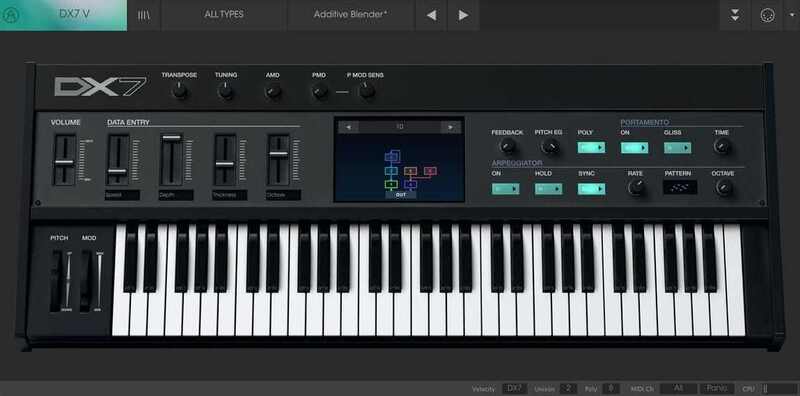Select previous algorithm in display
Viewport: 800px width, 396px height.
[348, 127]
